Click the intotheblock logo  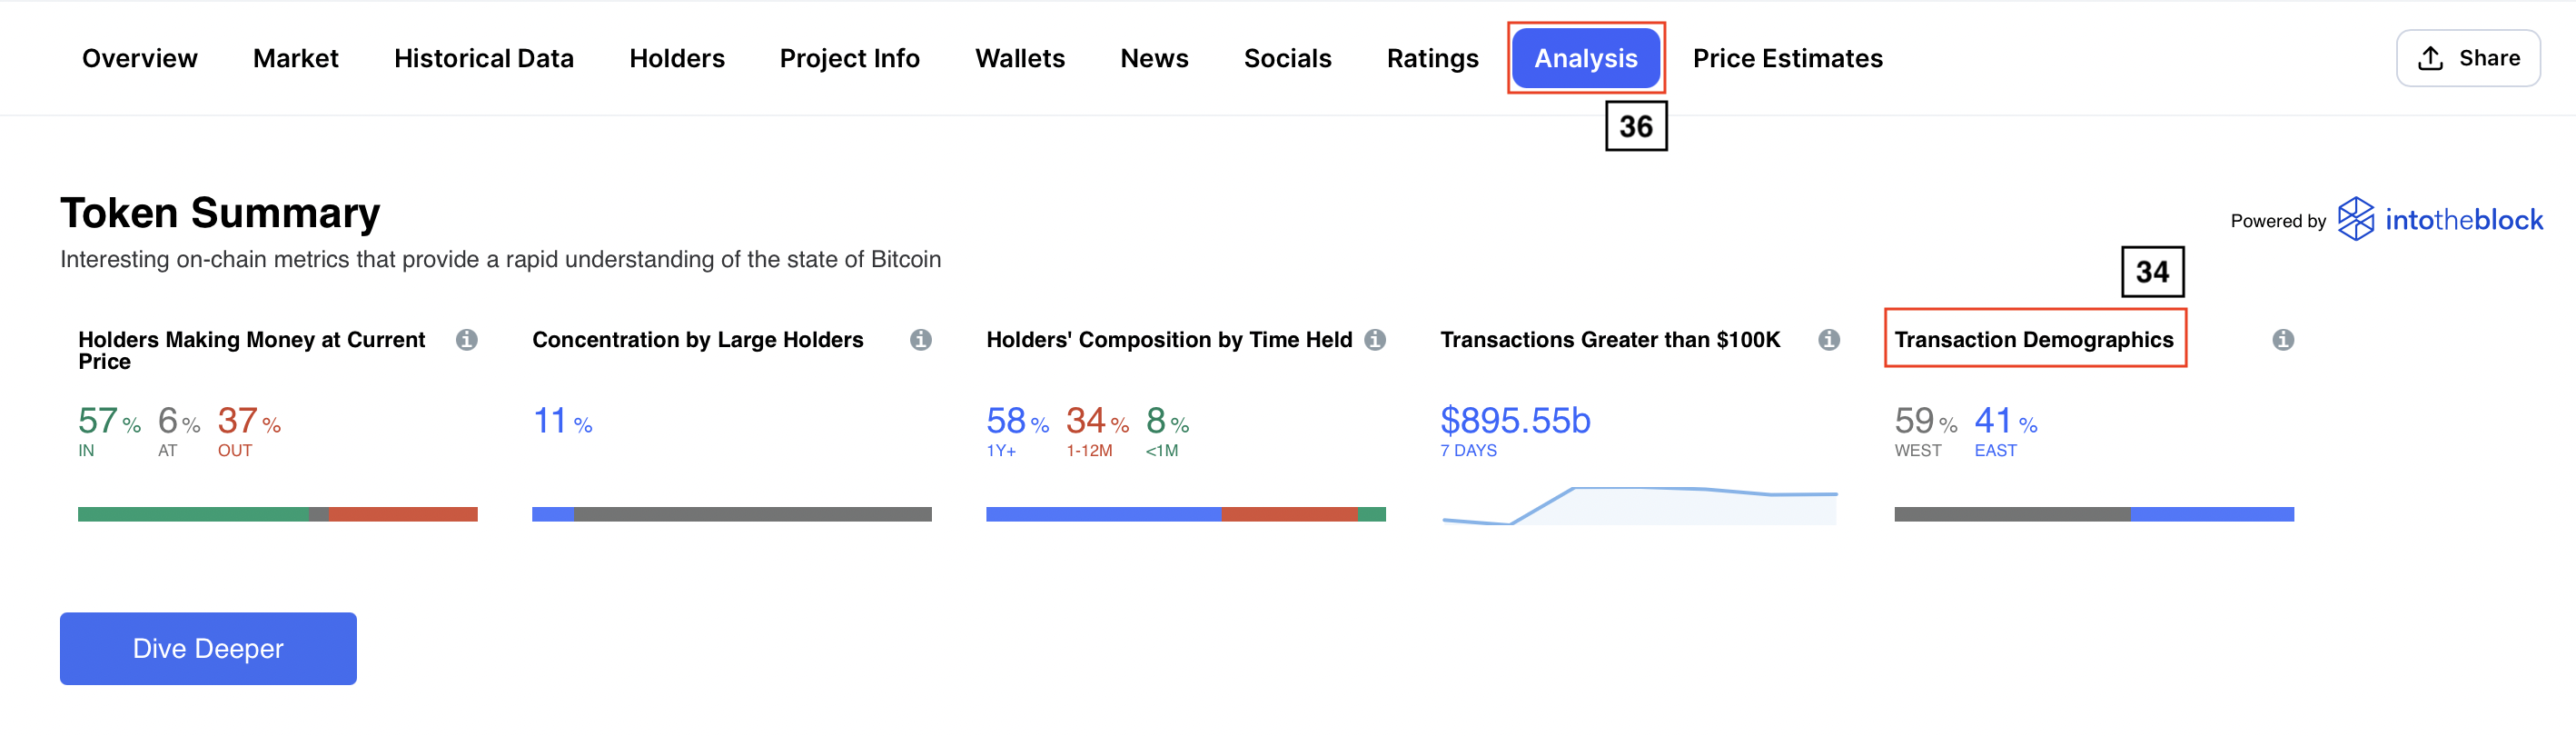coord(2440,219)
